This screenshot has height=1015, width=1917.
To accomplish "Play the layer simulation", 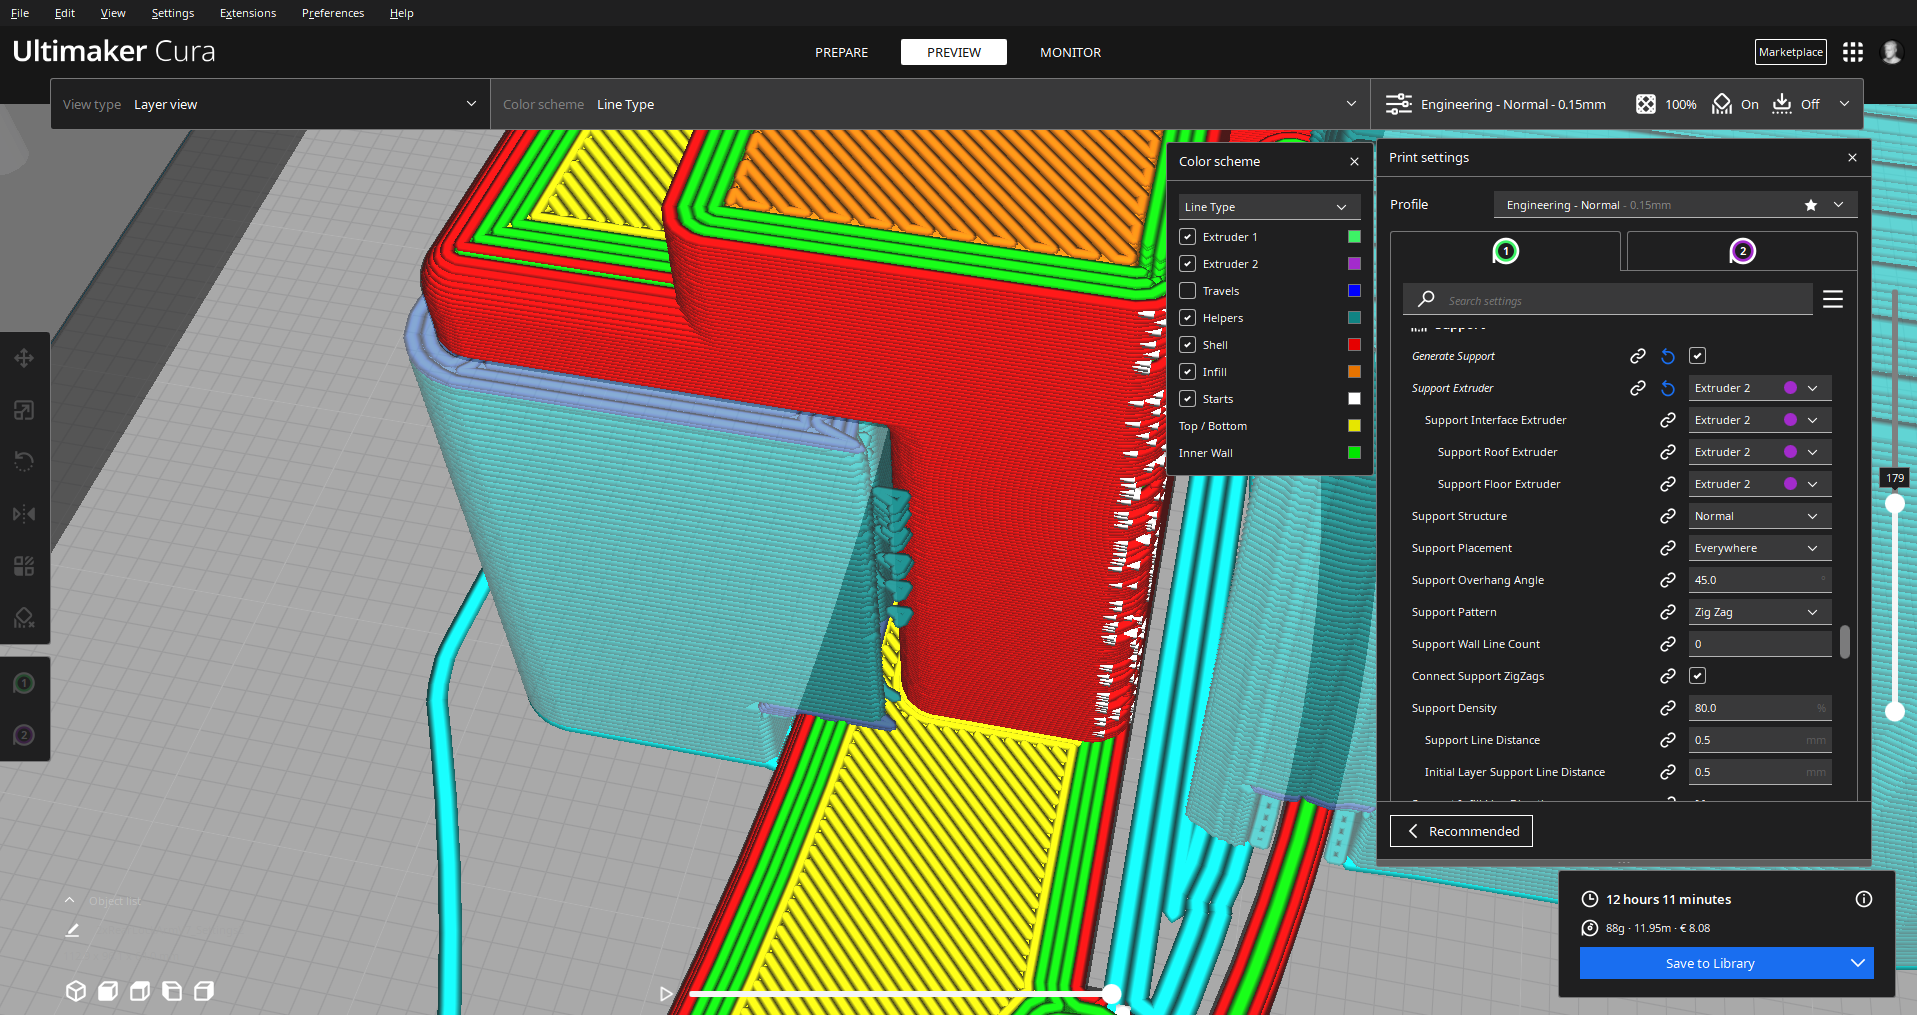I will [x=666, y=994].
